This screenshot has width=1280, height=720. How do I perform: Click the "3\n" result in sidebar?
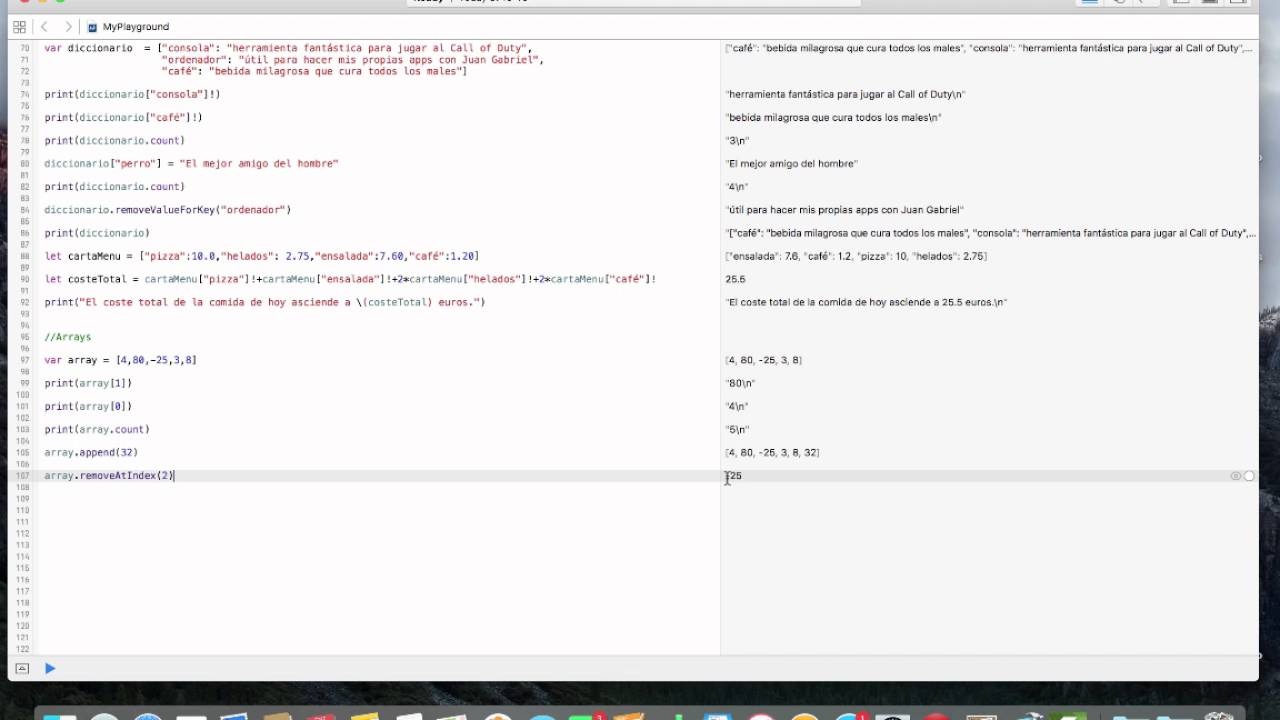(x=737, y=141)
